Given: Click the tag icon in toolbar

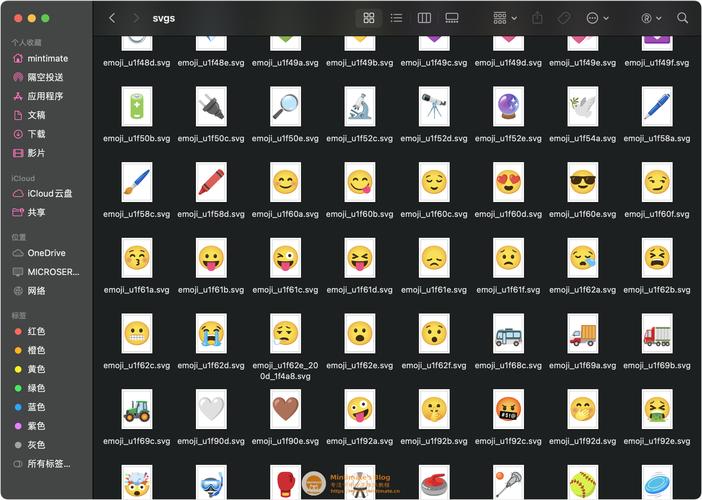Looking at the screenshot, I should (564, 18).
